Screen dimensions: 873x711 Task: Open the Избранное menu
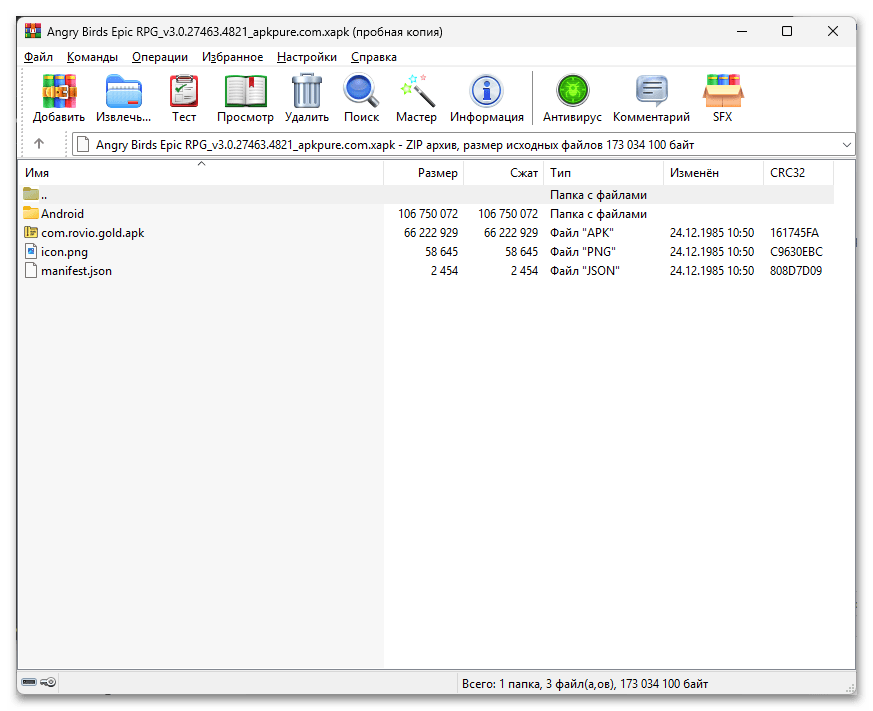pyautogui.click(x=233, y=57)
